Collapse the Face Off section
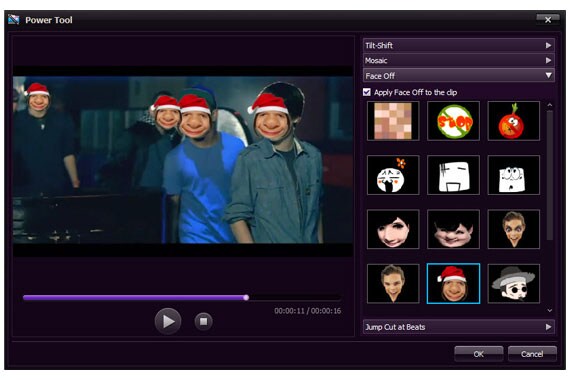 coord(458,76)
